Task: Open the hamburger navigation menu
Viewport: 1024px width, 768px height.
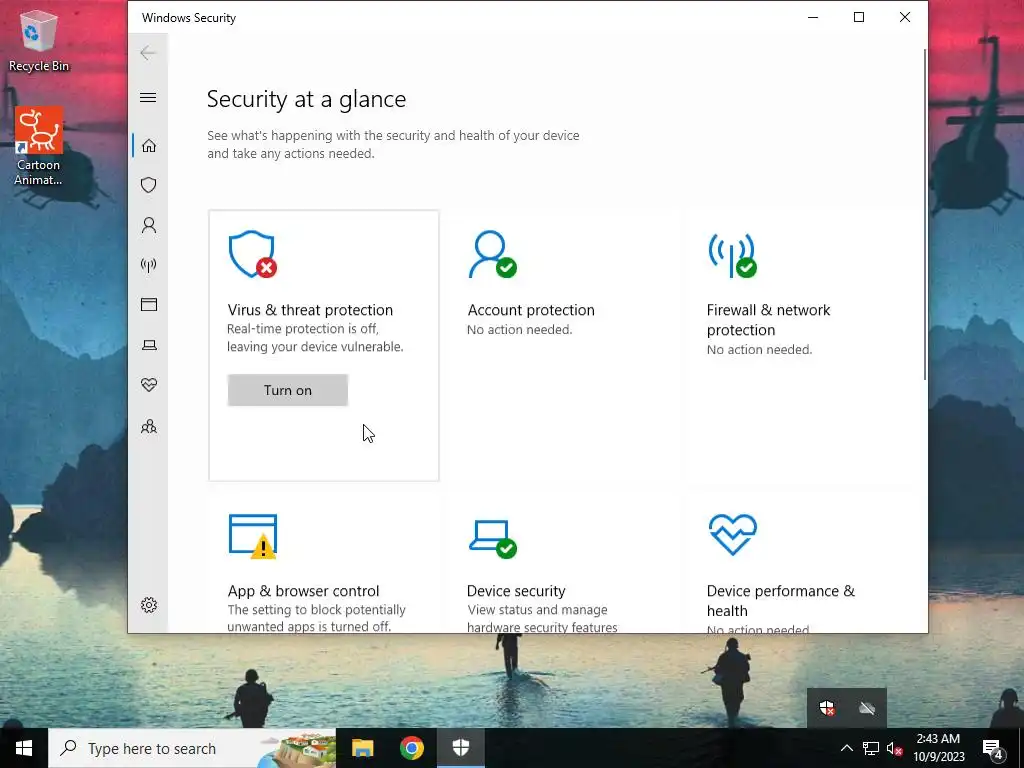Action: [148, 98]
